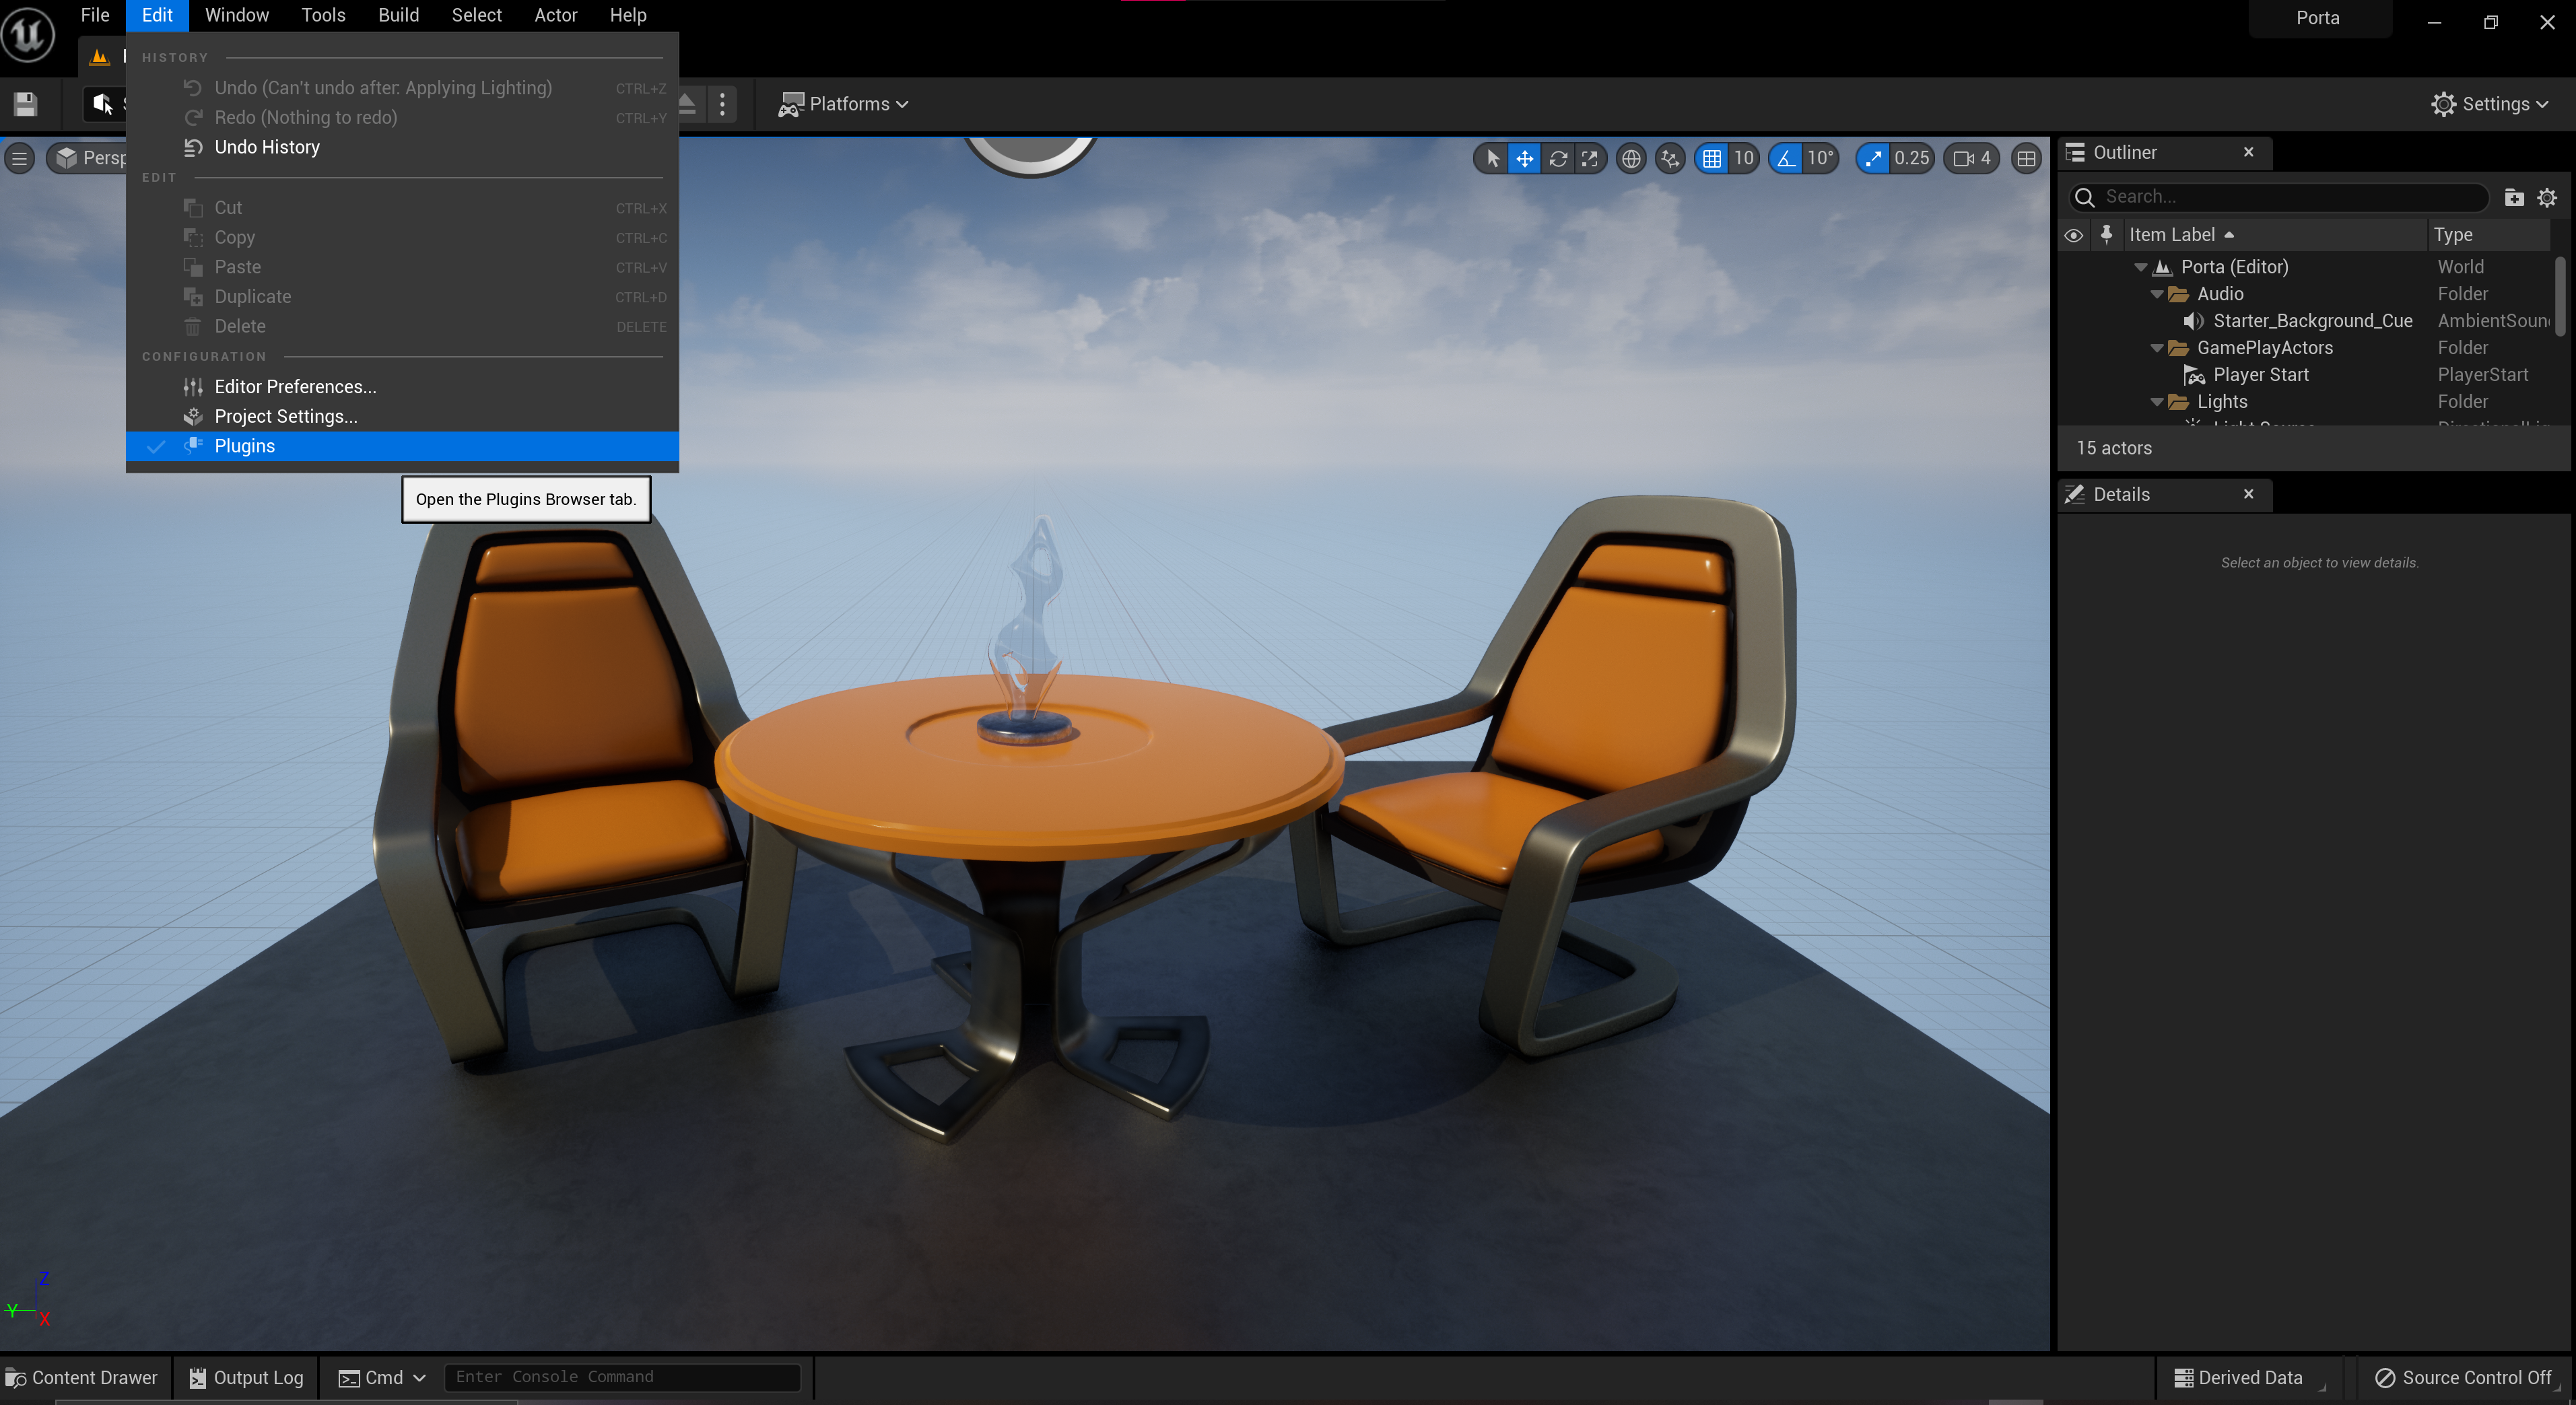
Task: Open the viewport layout grid icon
Action: 2026,158
